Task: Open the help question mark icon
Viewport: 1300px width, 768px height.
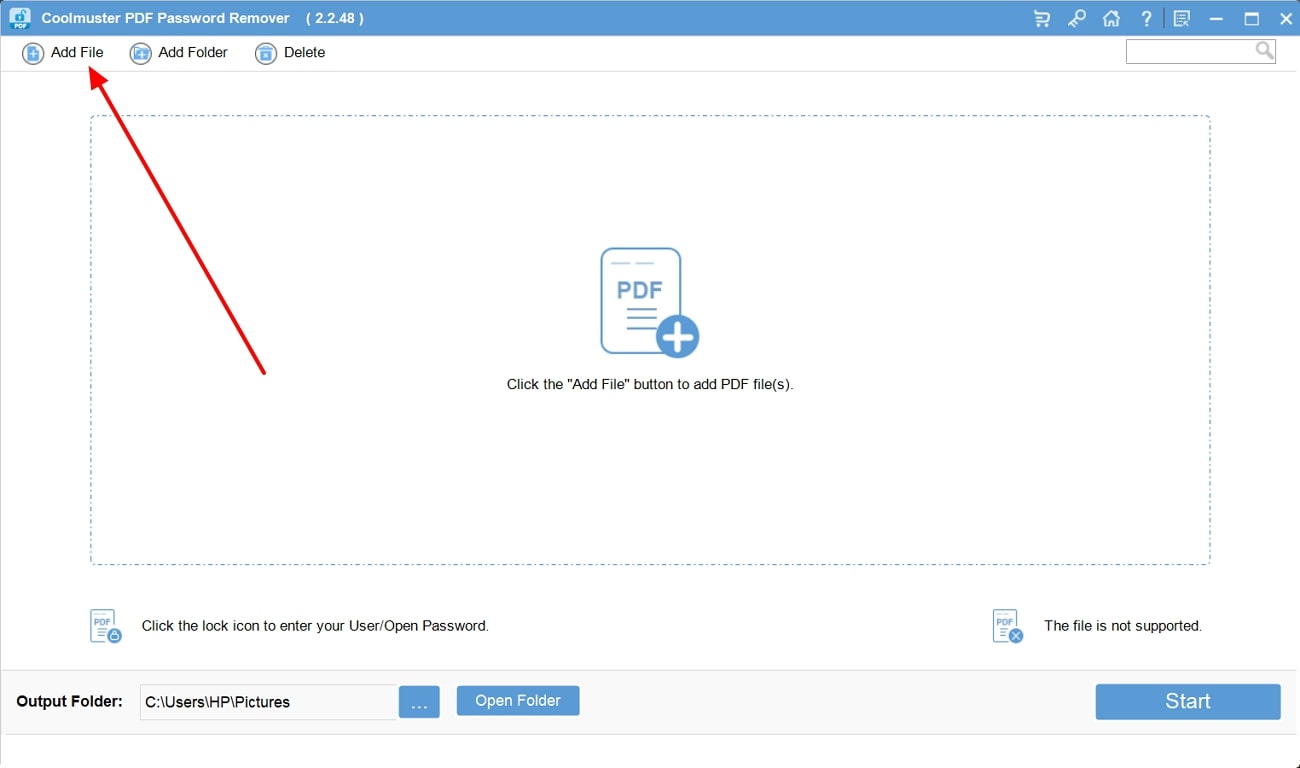Action: (1146, 18)
